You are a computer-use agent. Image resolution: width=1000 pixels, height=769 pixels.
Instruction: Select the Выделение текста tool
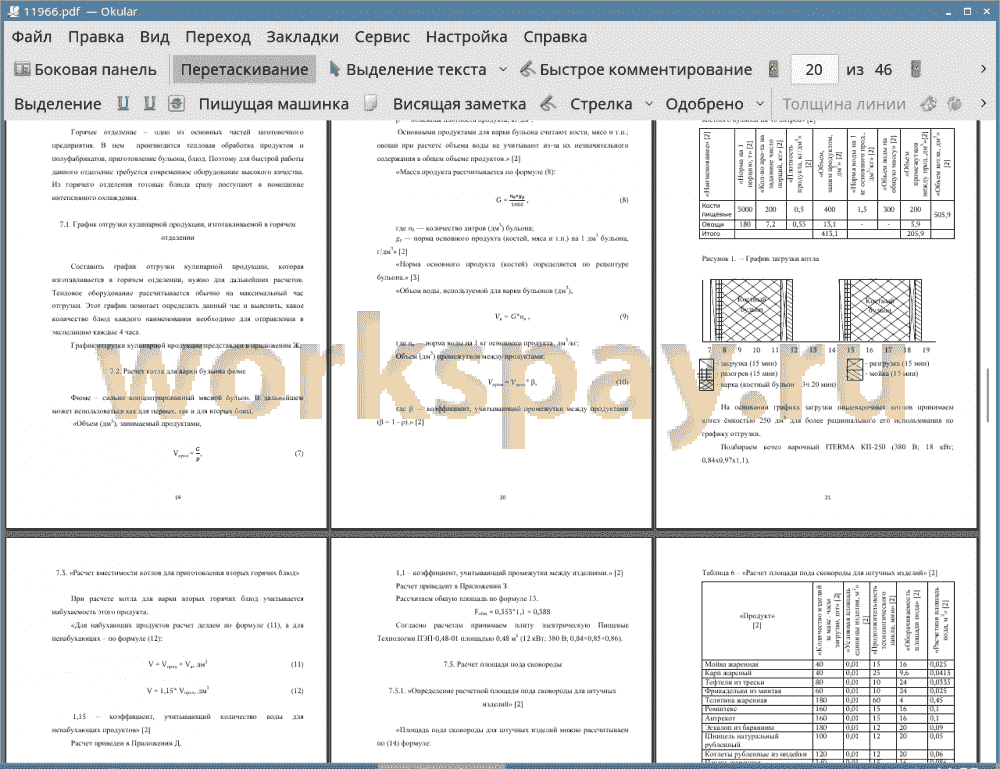(x=407, y=70)
